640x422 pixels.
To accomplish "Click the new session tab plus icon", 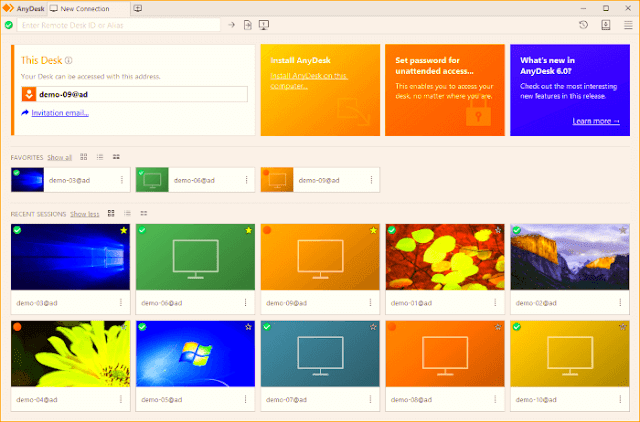I will 138,9.
